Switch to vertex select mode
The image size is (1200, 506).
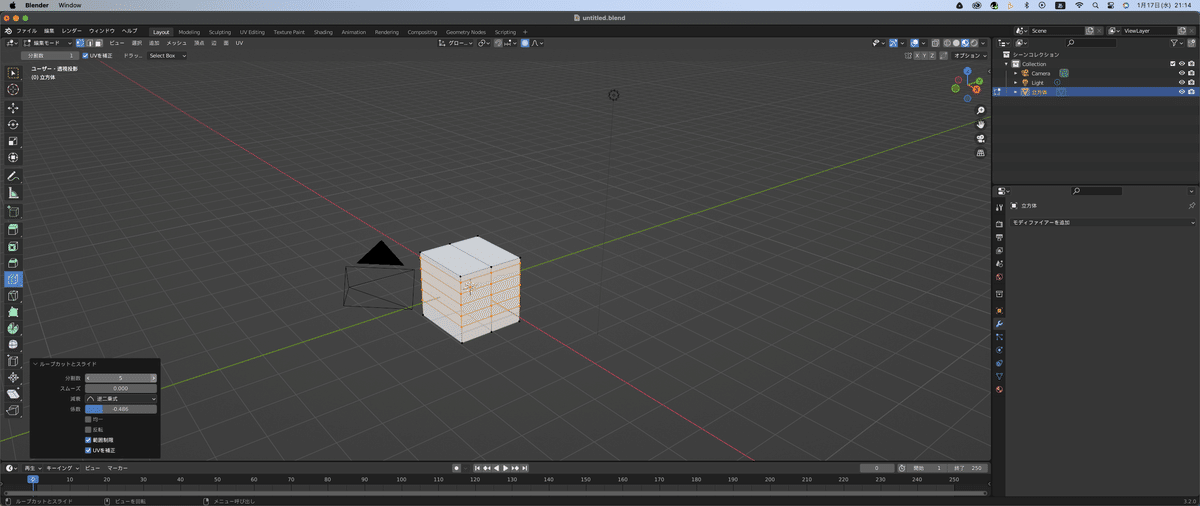[x=80, y=43]
